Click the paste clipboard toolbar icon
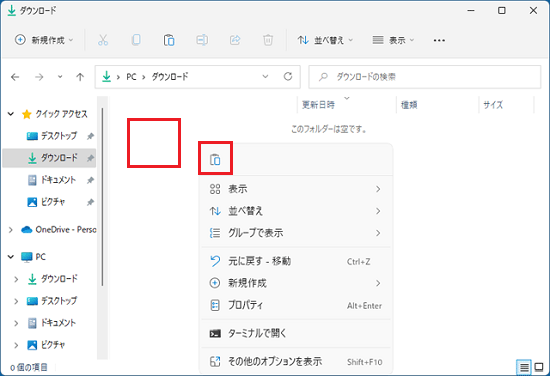 tap(169, 40)
